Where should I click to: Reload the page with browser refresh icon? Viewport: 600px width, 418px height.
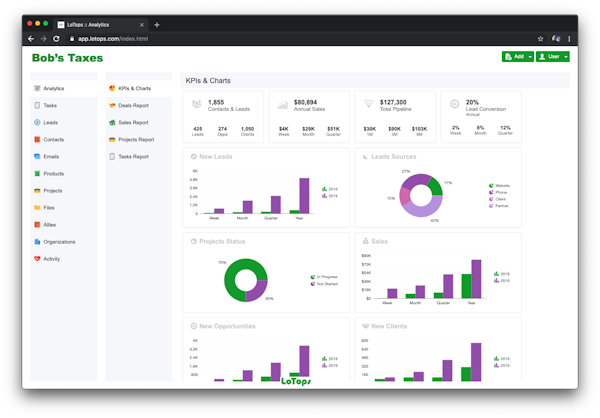pos(56,38)
